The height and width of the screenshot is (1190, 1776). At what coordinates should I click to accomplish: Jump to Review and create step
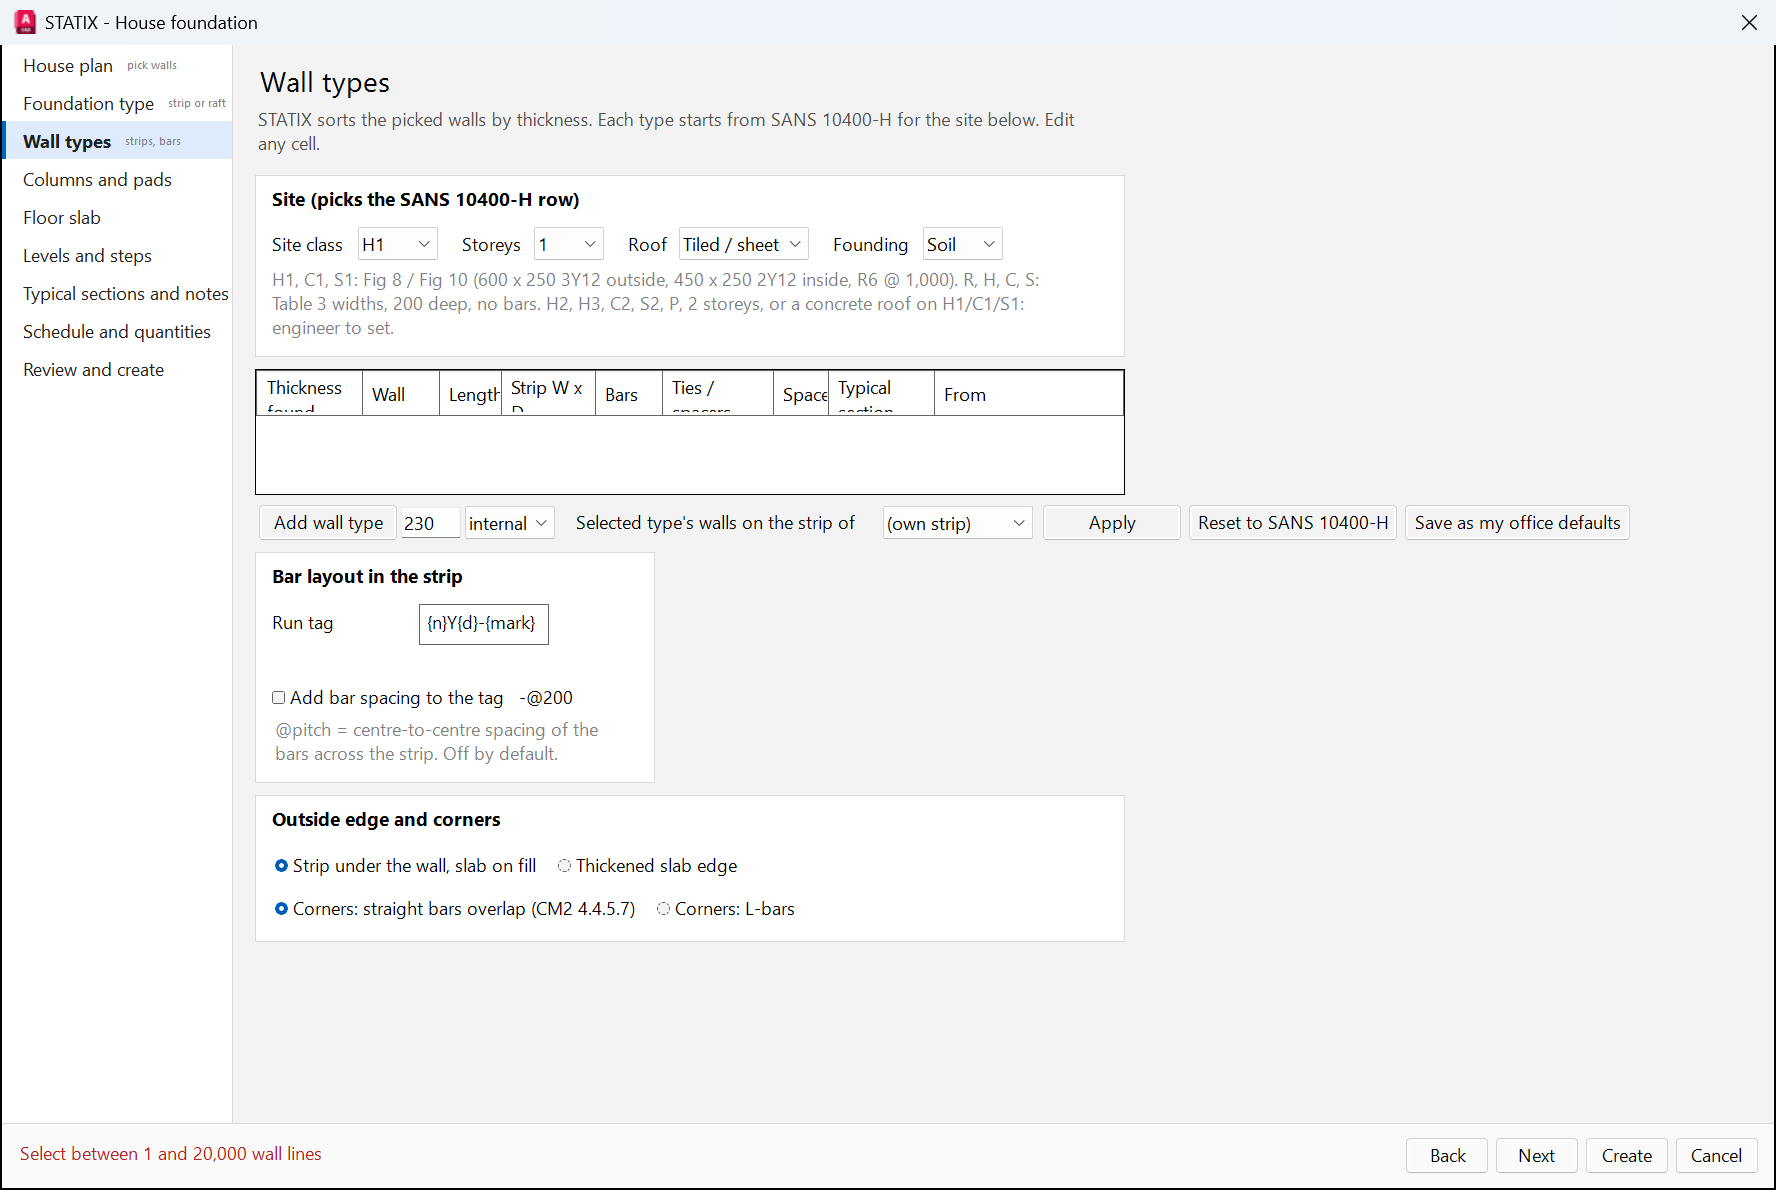(117, 369)
